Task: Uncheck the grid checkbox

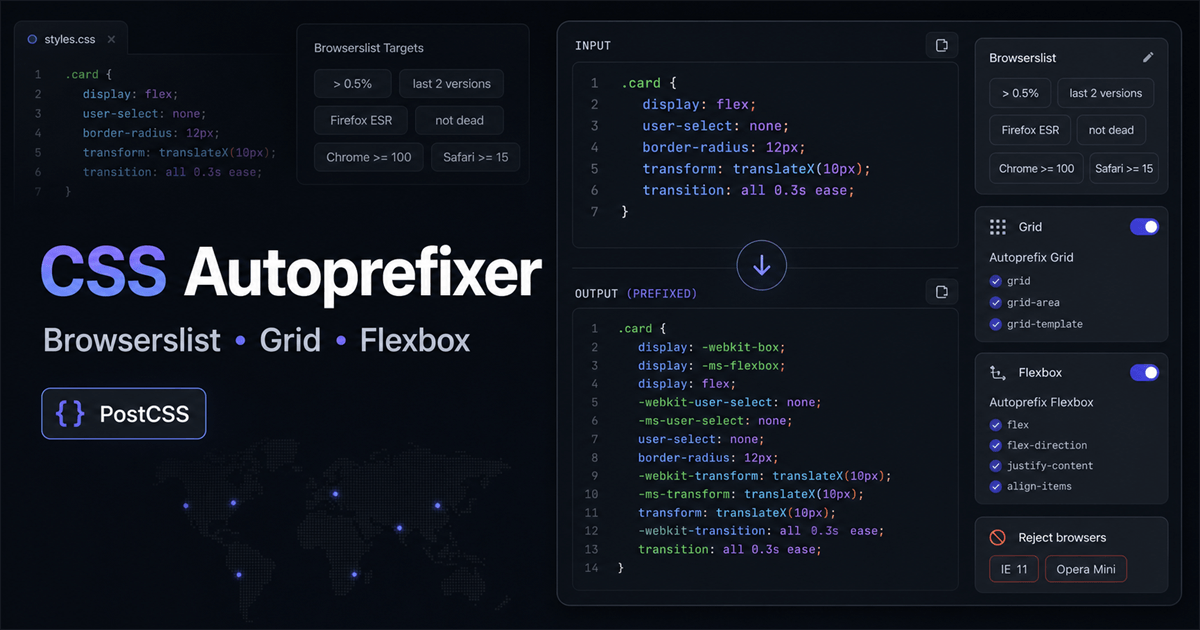Action: click(996, 281)
